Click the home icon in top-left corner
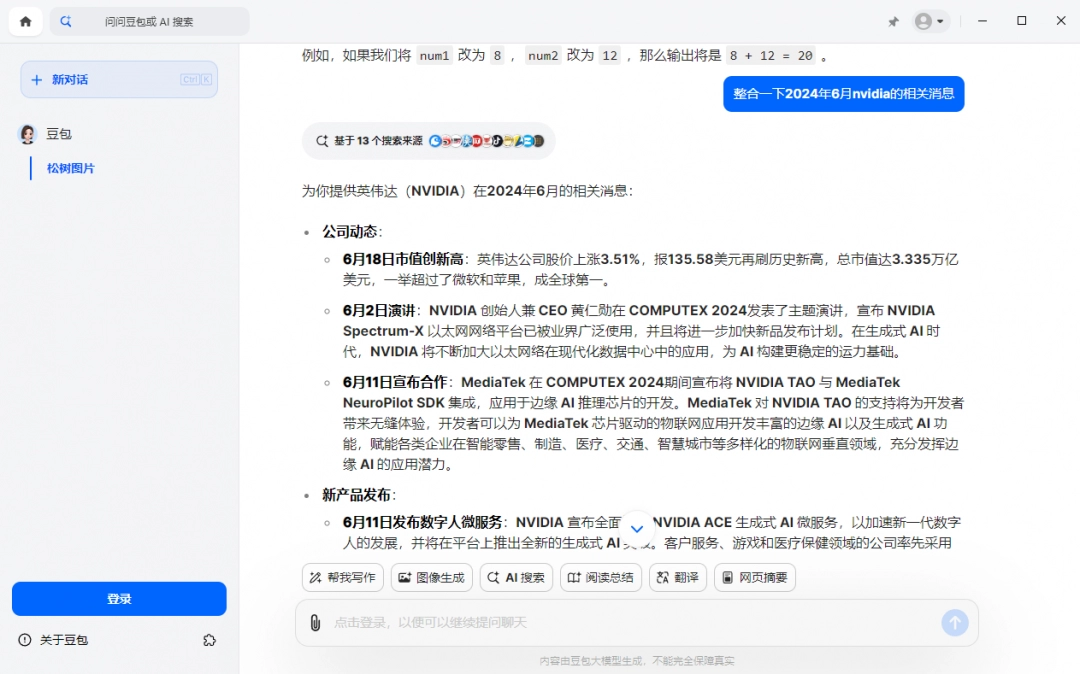 (x=25, y=20)
